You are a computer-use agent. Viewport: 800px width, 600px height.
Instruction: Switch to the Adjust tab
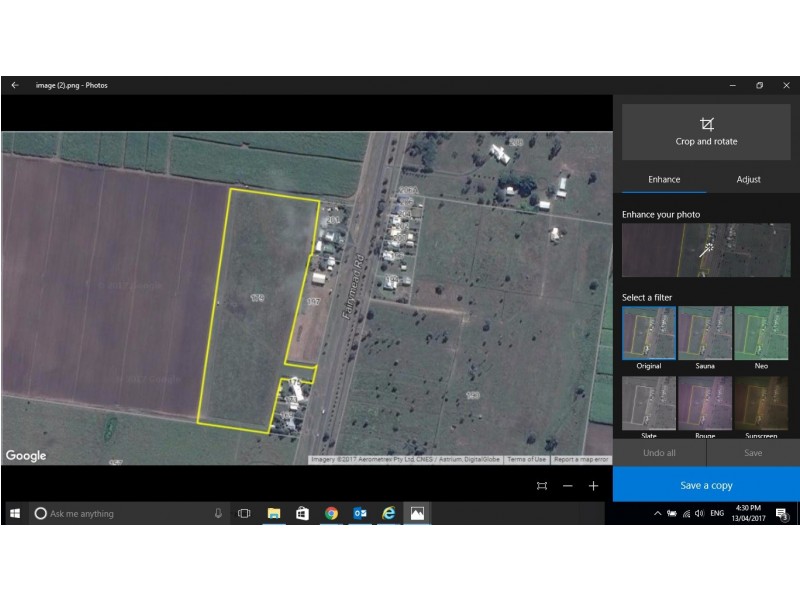(748, 180)
